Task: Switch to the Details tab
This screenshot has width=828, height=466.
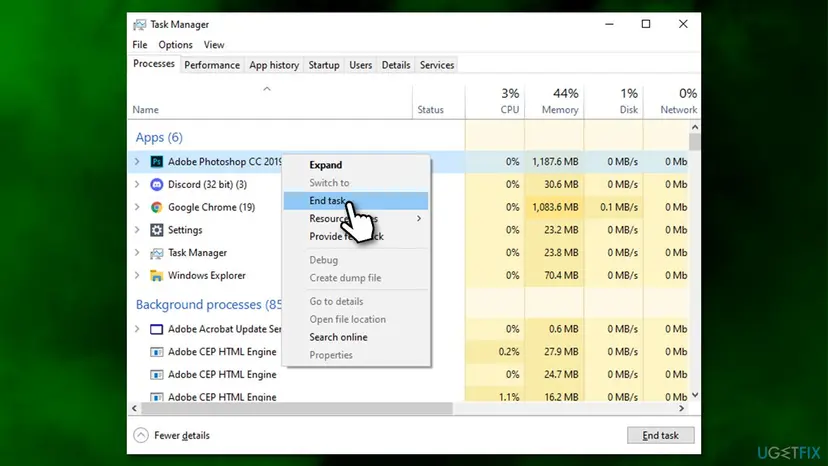Action: click(x=396, y=65)
